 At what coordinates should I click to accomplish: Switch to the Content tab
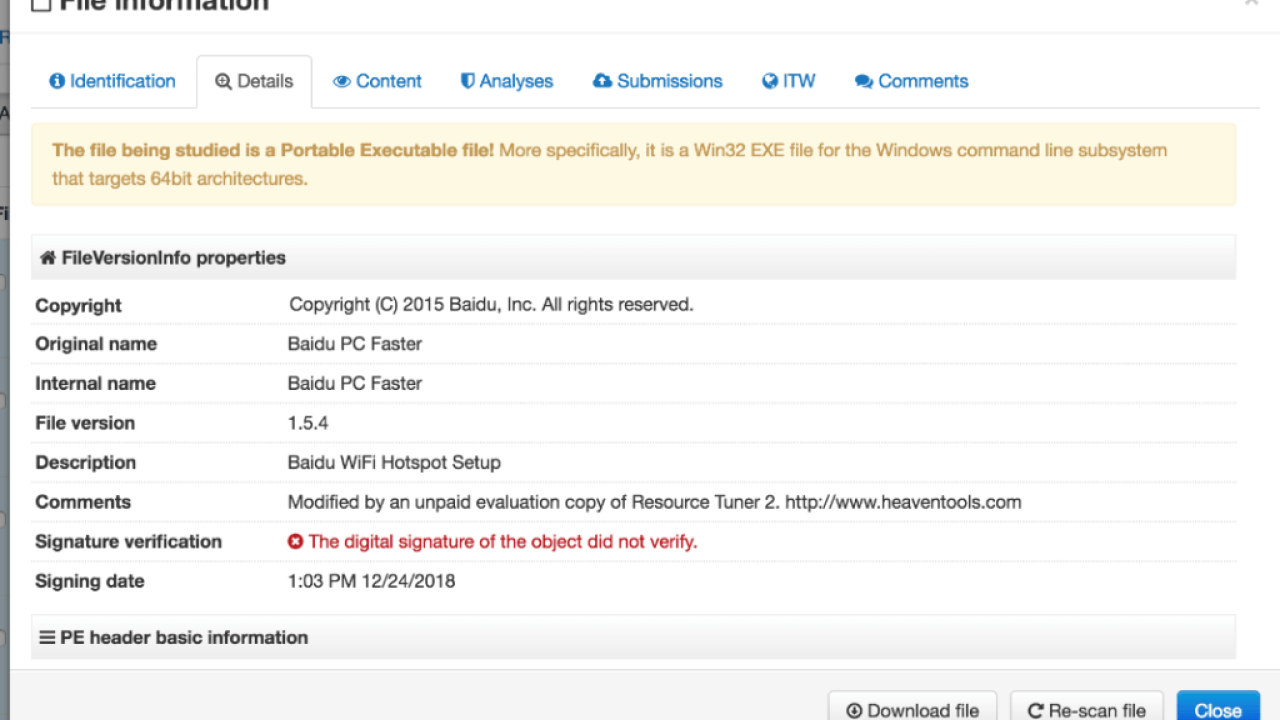coord(377,81)
